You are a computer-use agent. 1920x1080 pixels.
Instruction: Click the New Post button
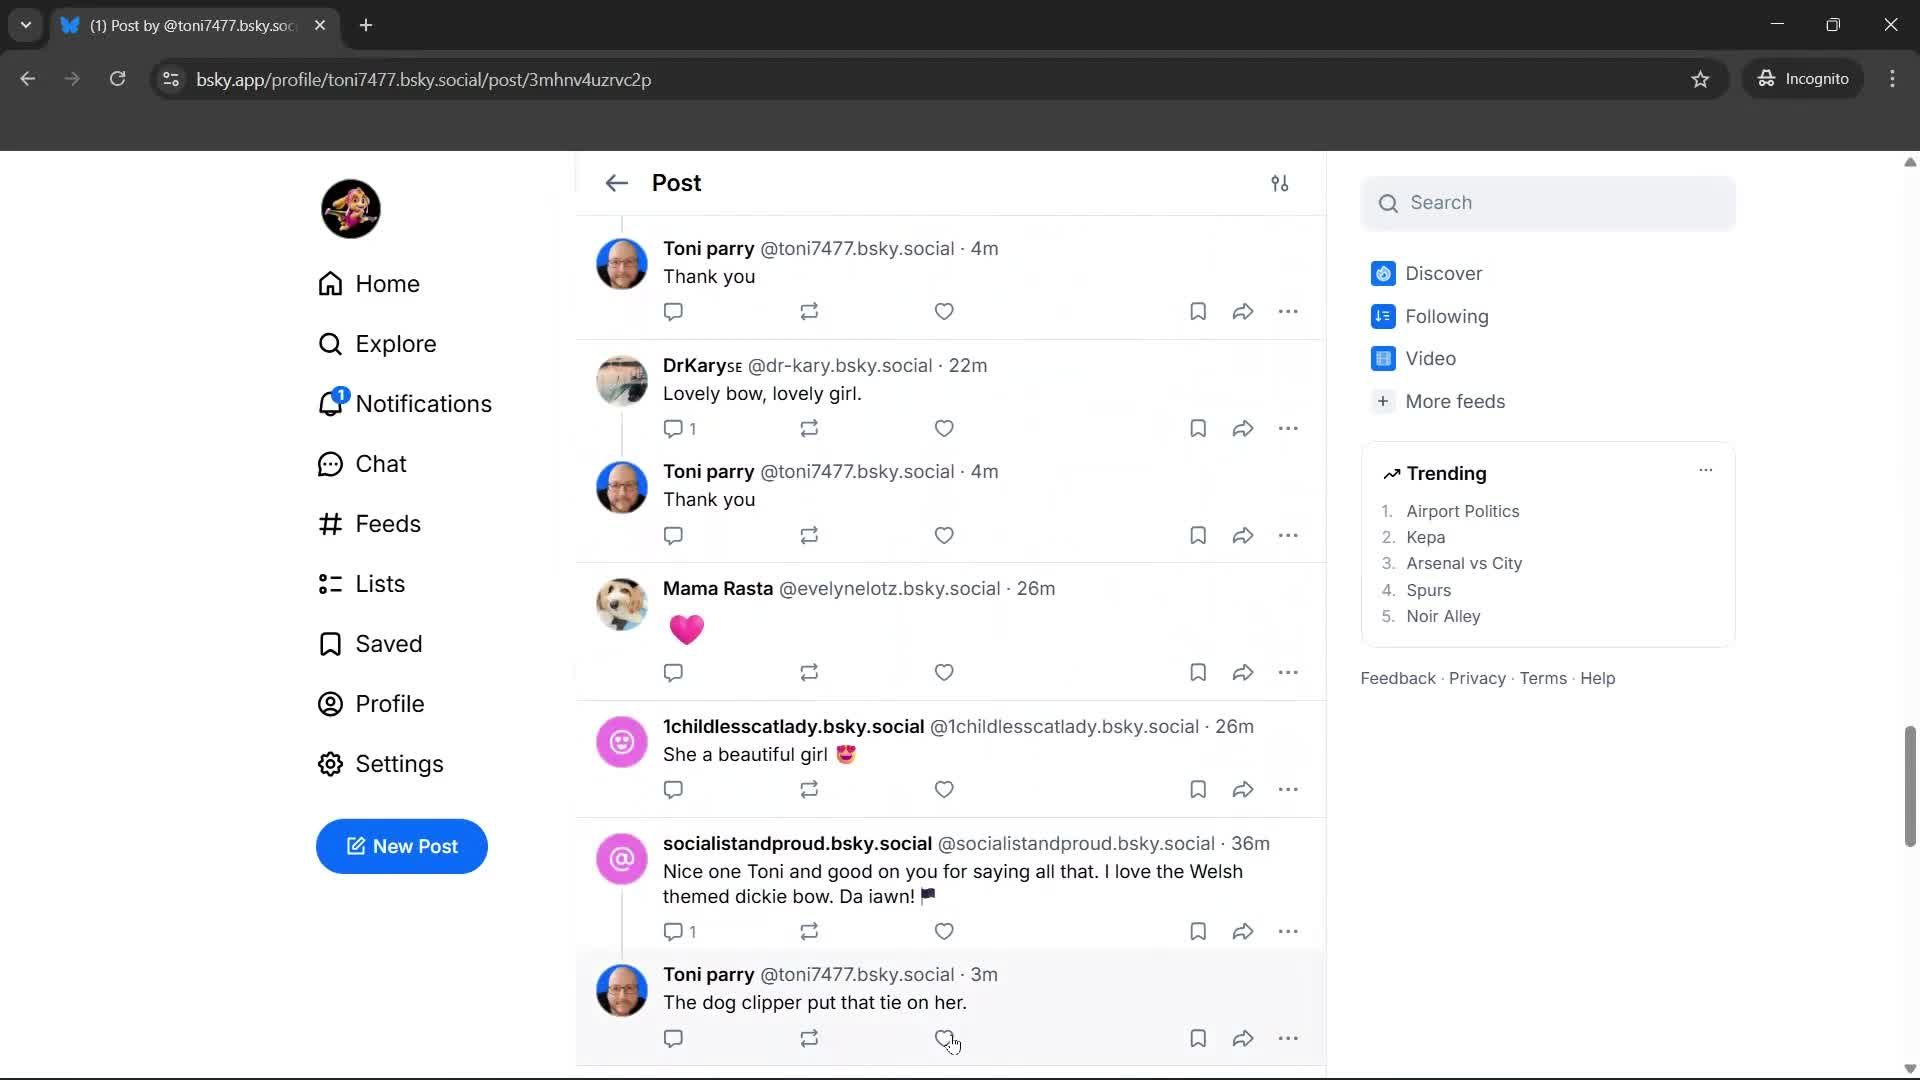coord(401,847)
